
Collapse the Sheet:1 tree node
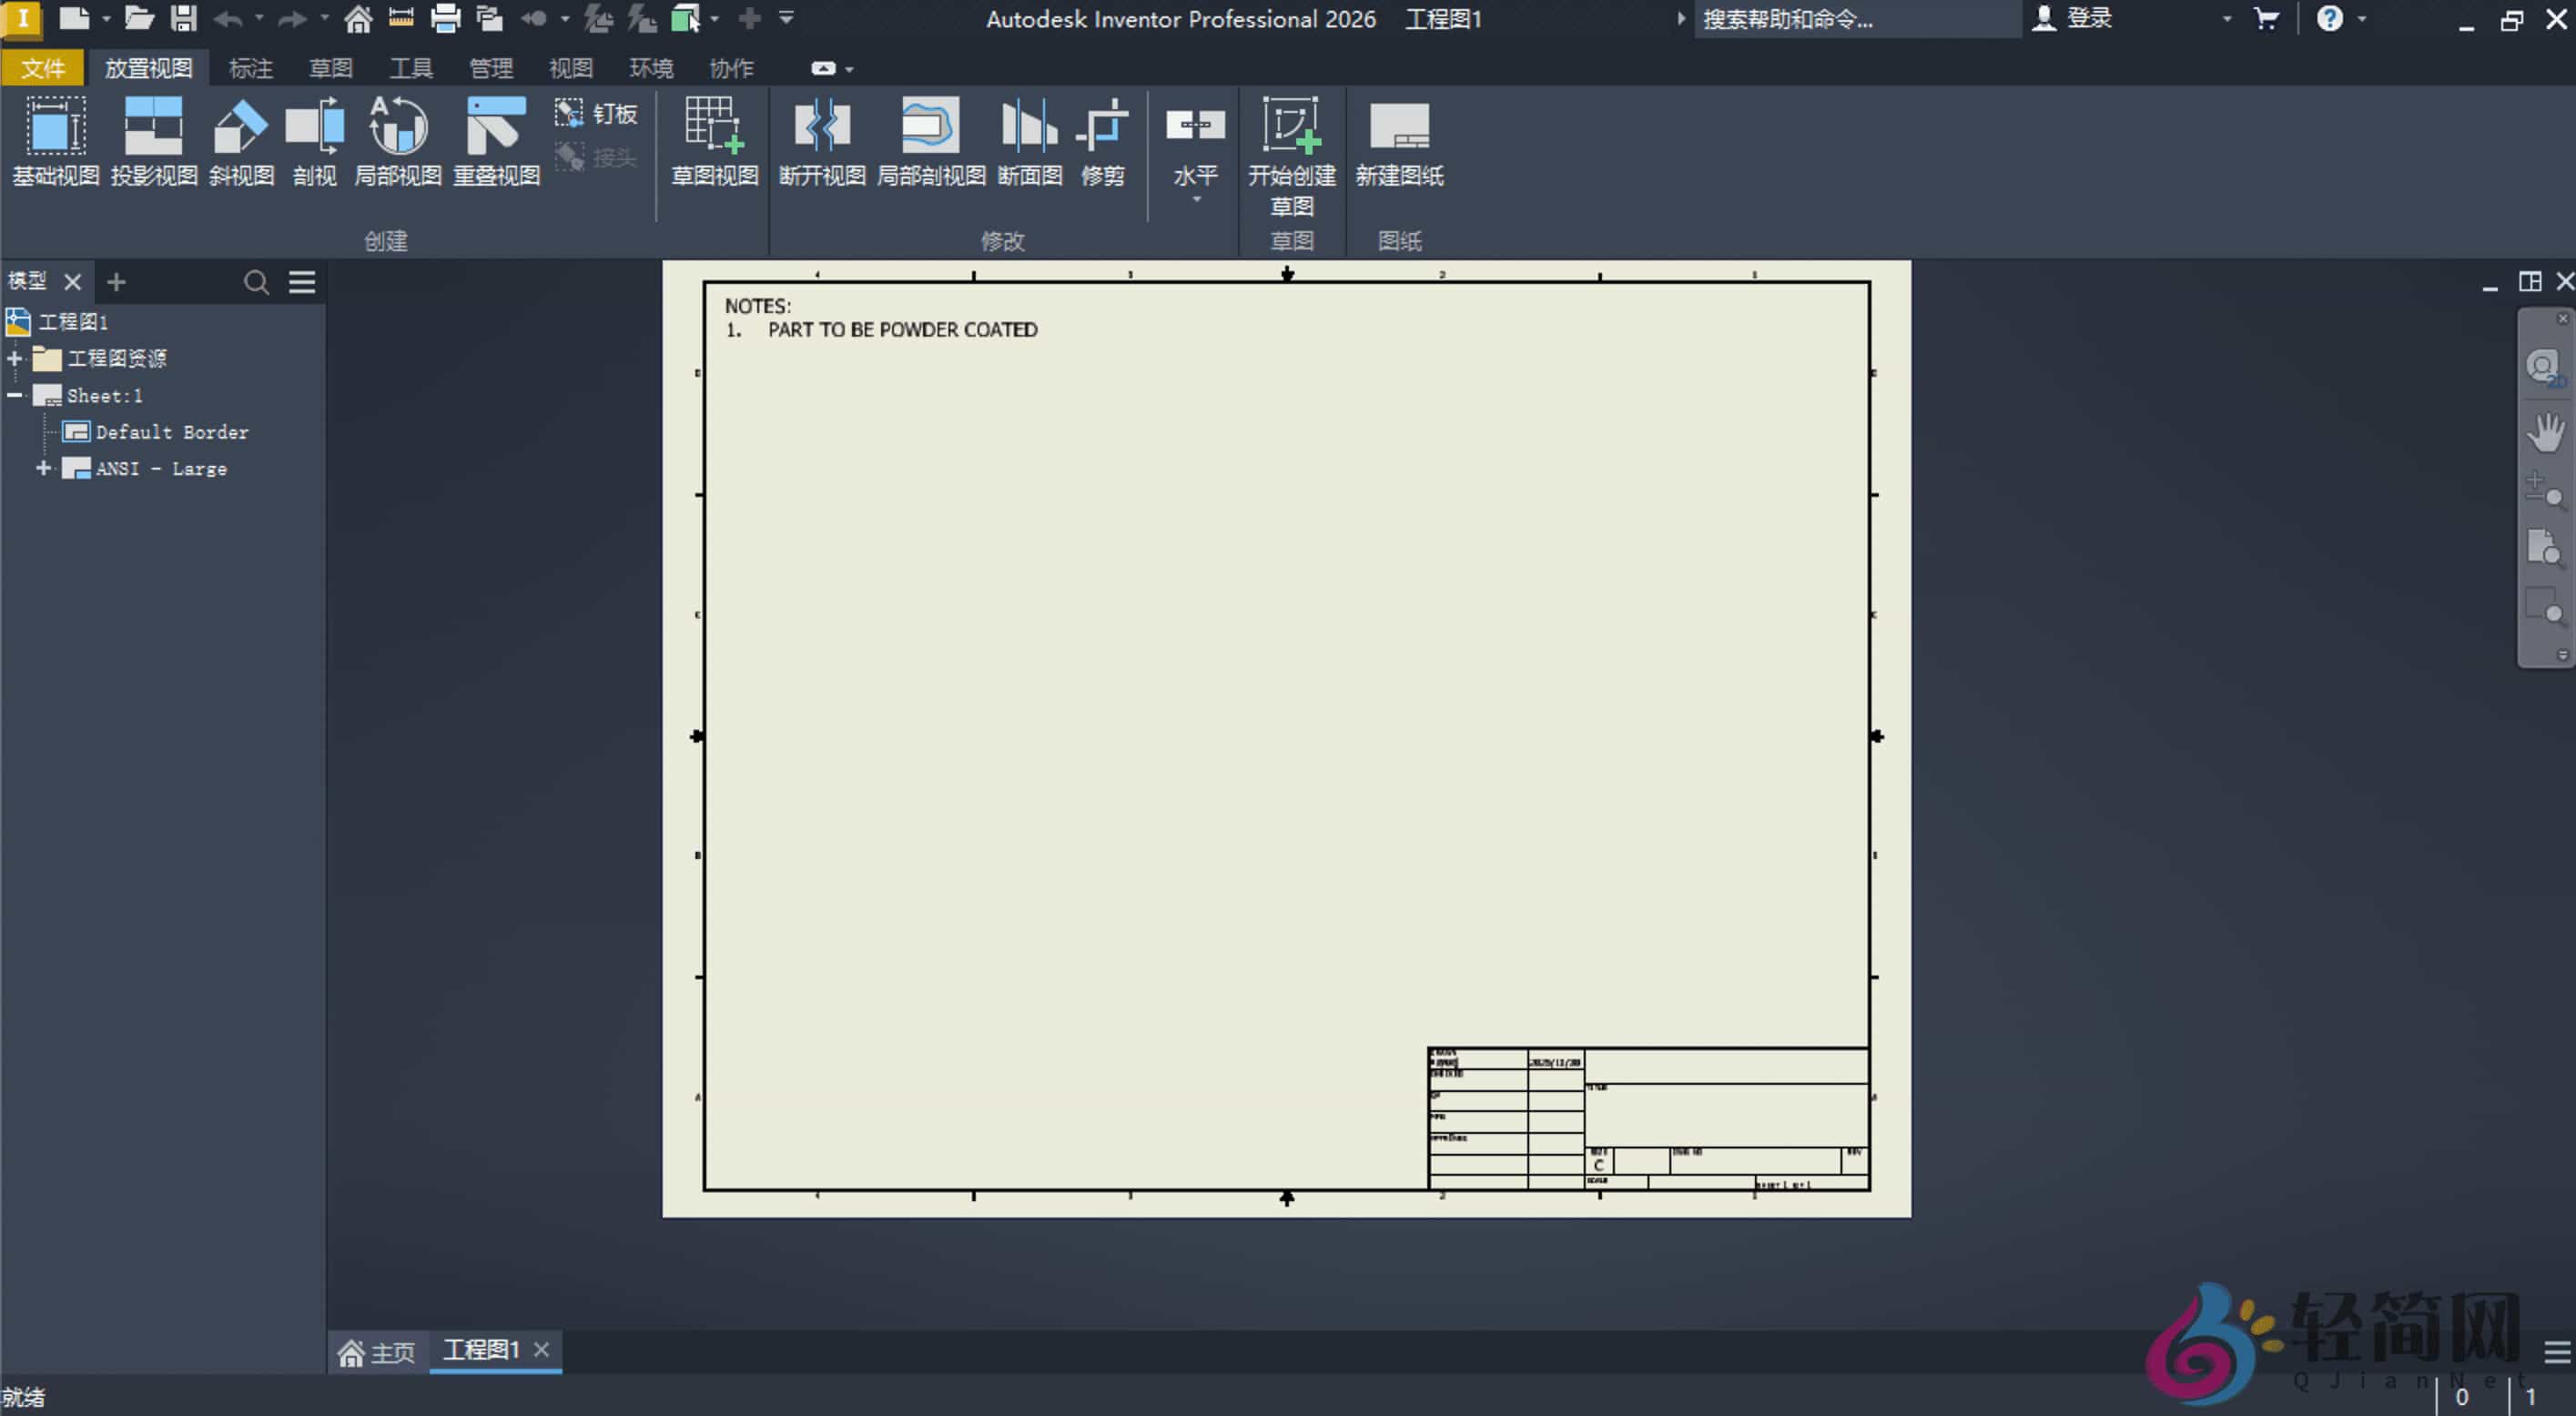click(15, 395)
